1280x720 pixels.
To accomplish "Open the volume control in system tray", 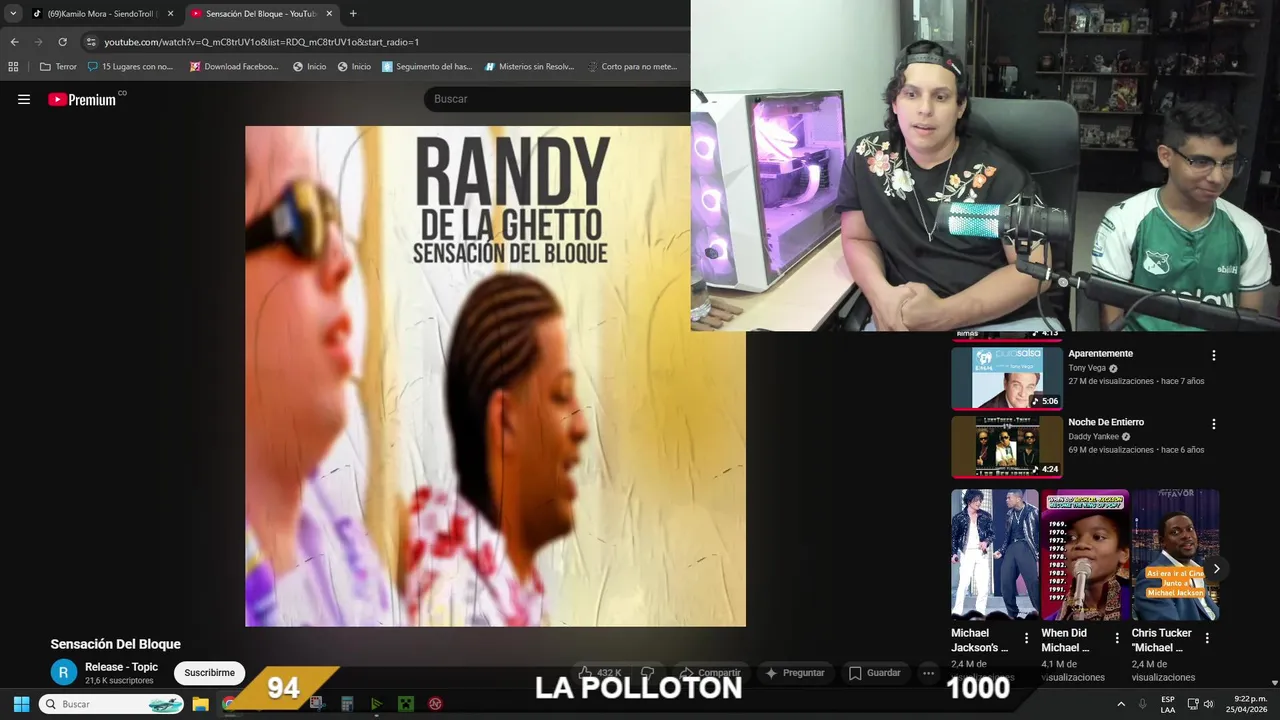I will pos(1208,704).
